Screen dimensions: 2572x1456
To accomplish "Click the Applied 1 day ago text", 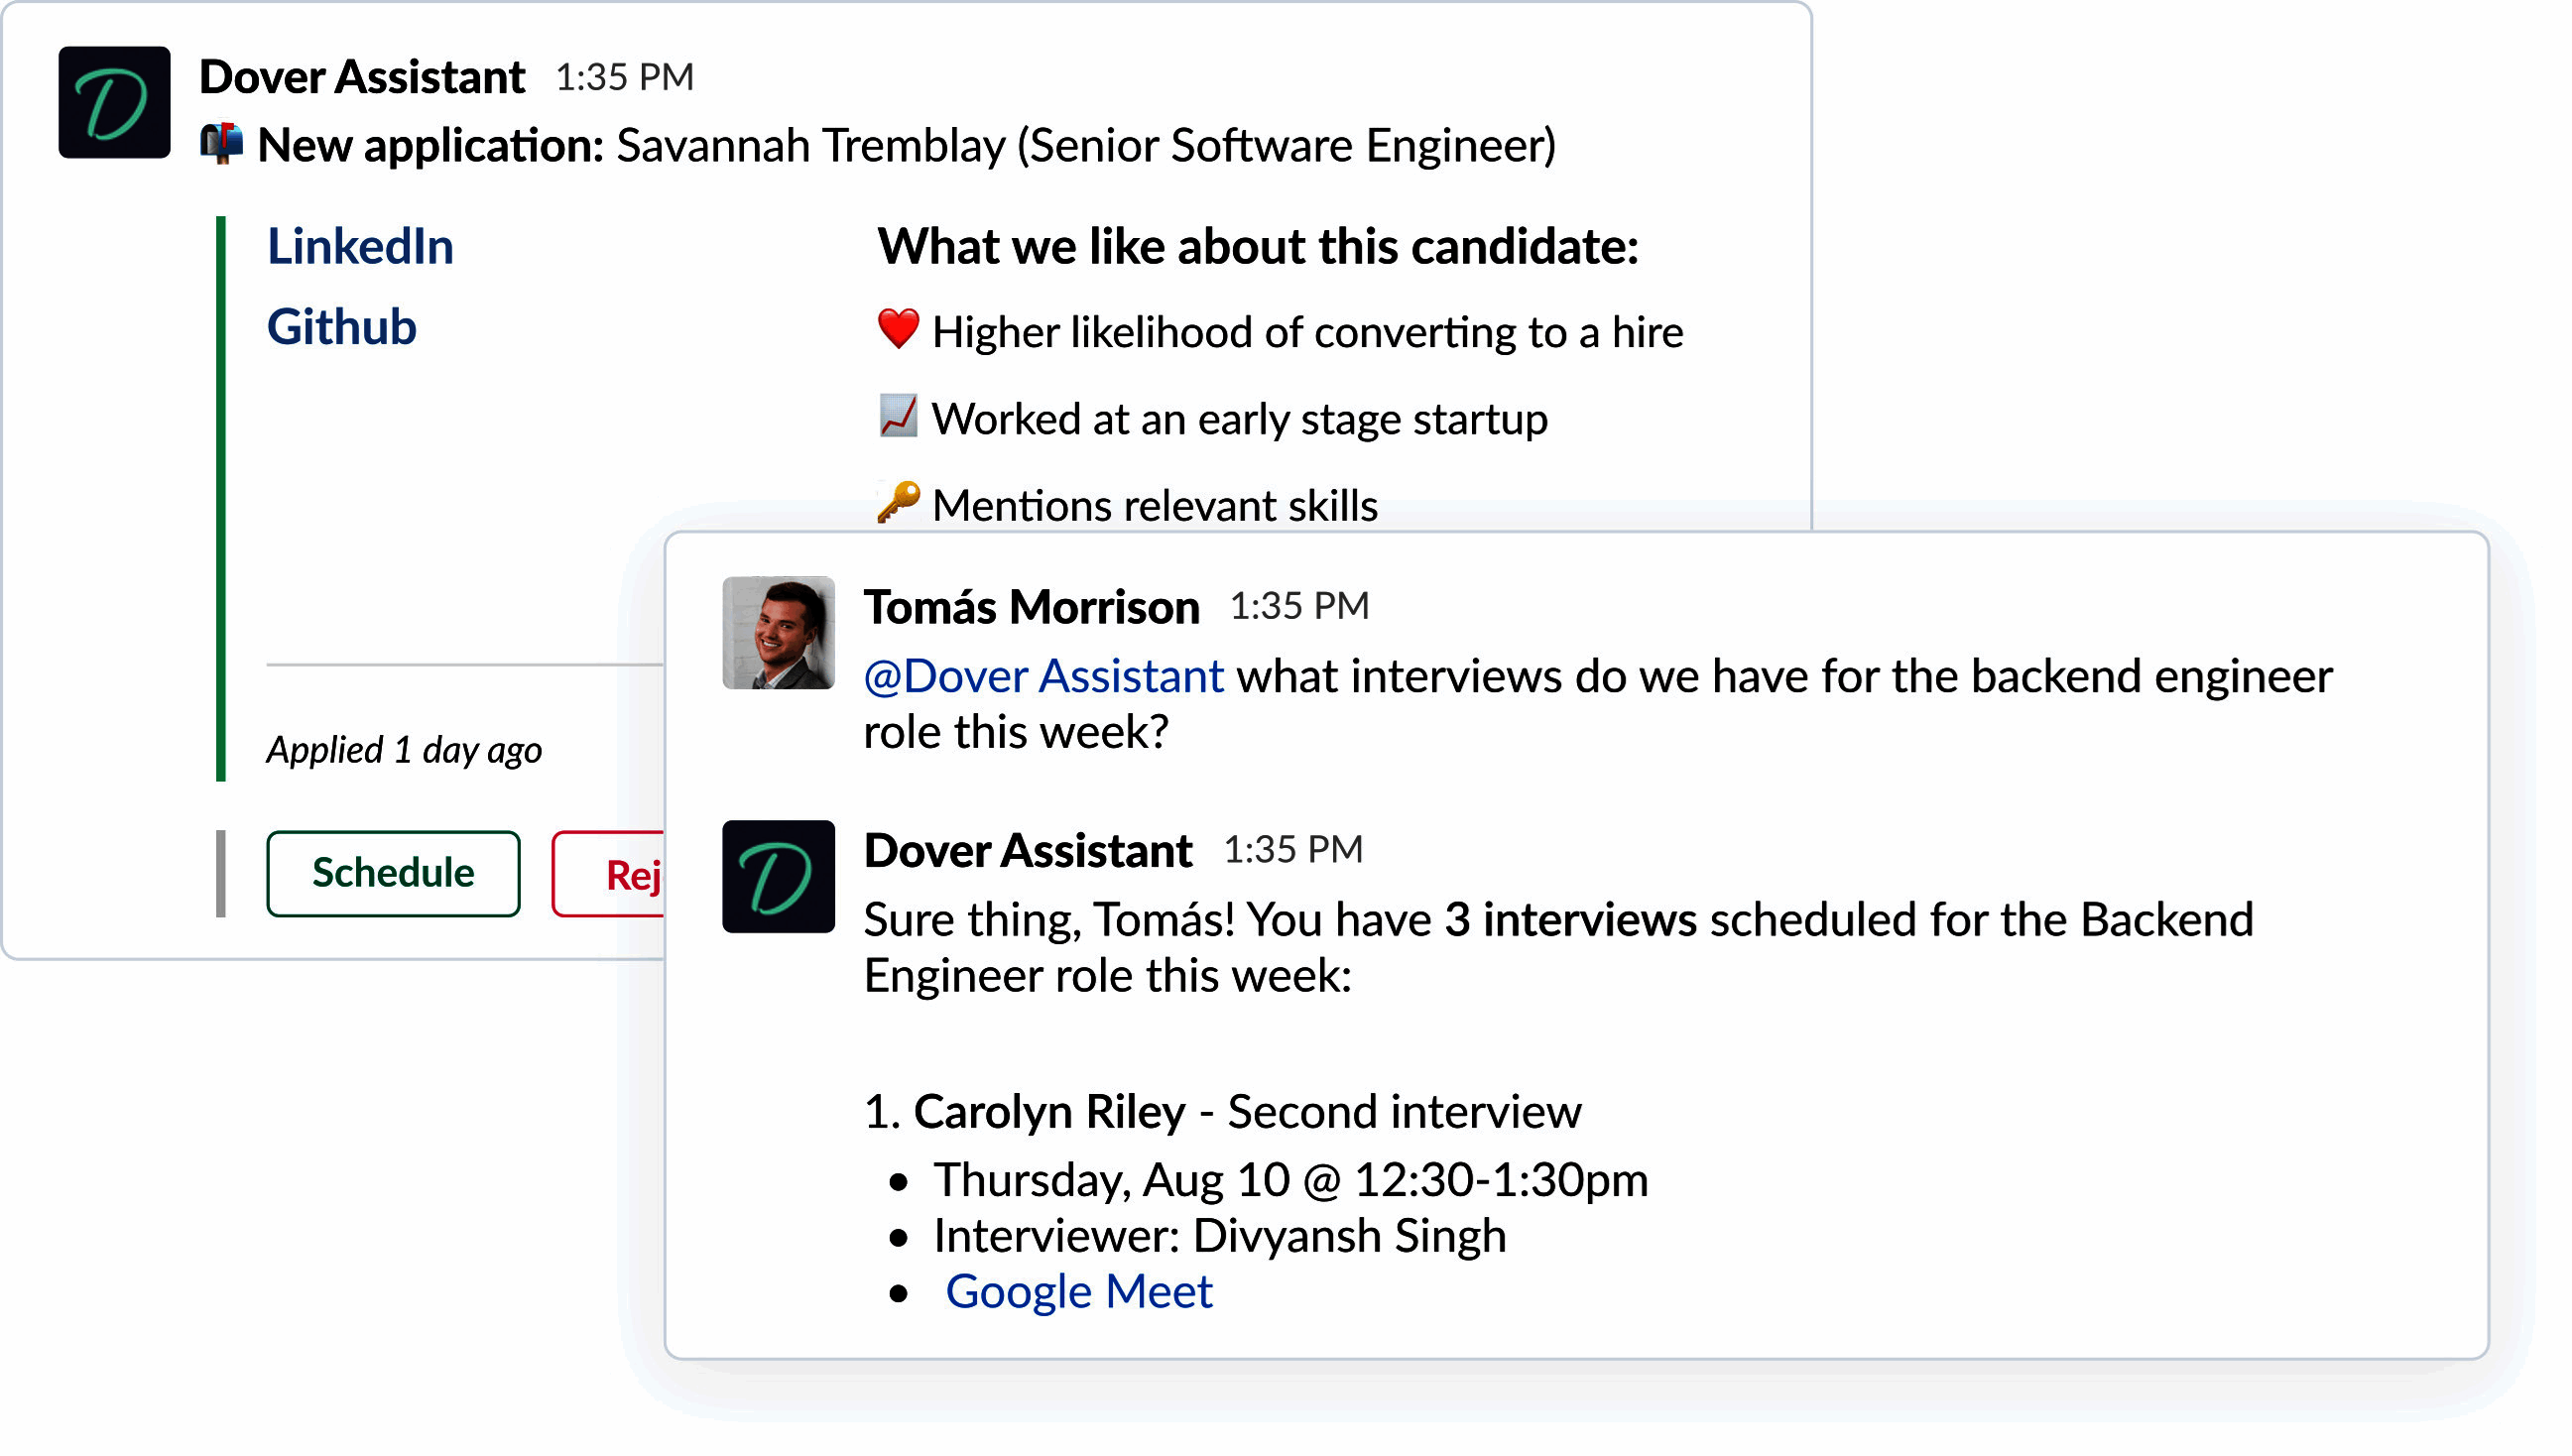I will [404, 750].
